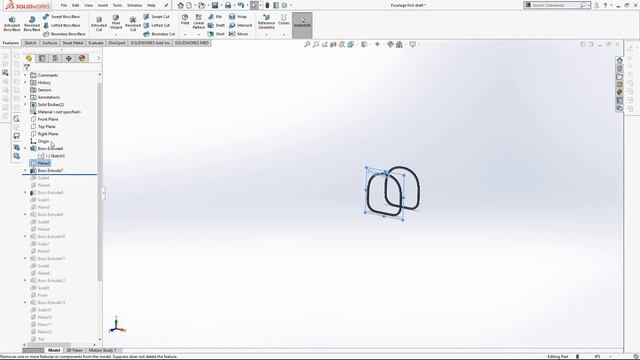640x360 pixels.
Task: Open the Fillet dropdown arrow
Action: pos(185,35)
